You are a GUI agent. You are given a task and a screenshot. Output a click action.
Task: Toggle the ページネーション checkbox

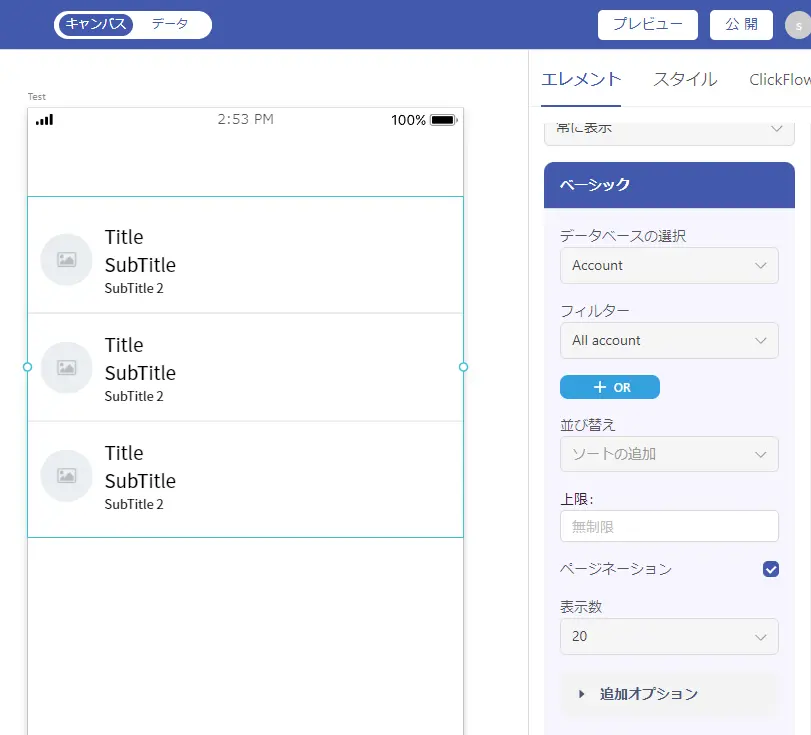[x=771, y=569]
